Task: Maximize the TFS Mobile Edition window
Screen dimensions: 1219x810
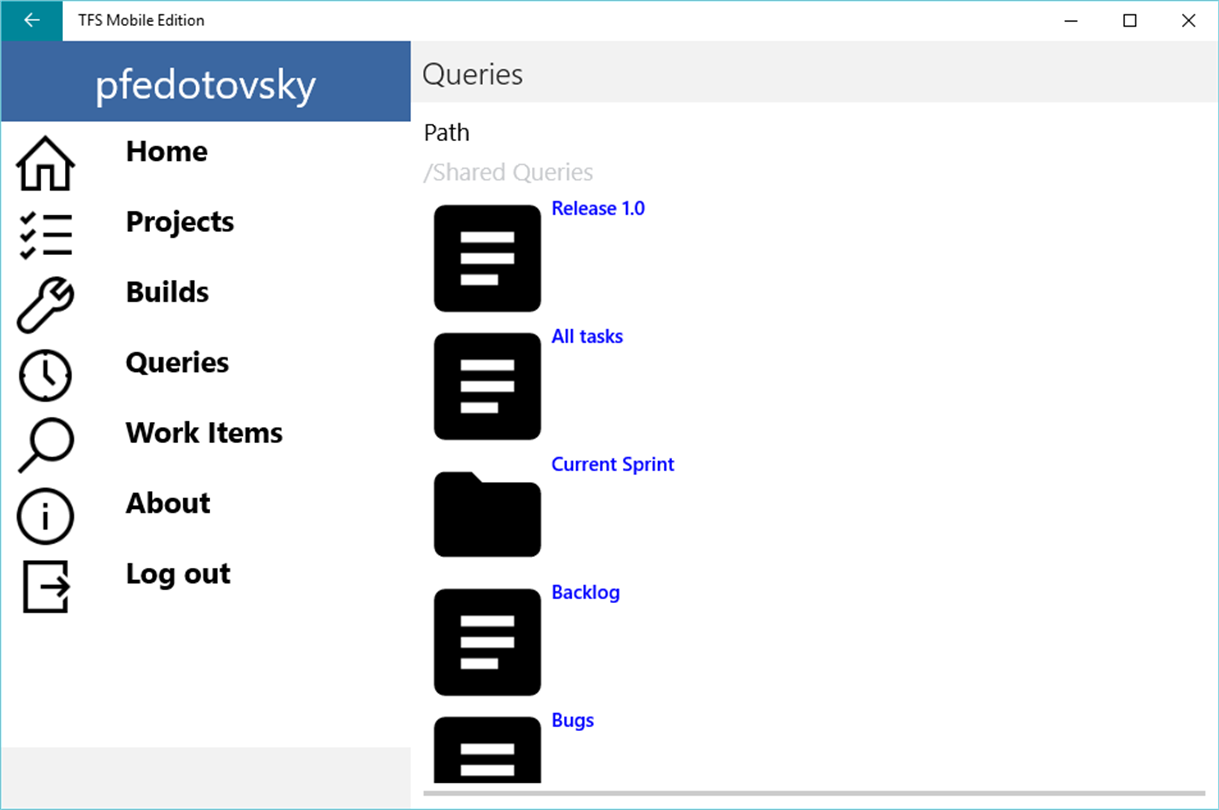Action: pyautogui.click(x=1130, y=20)
